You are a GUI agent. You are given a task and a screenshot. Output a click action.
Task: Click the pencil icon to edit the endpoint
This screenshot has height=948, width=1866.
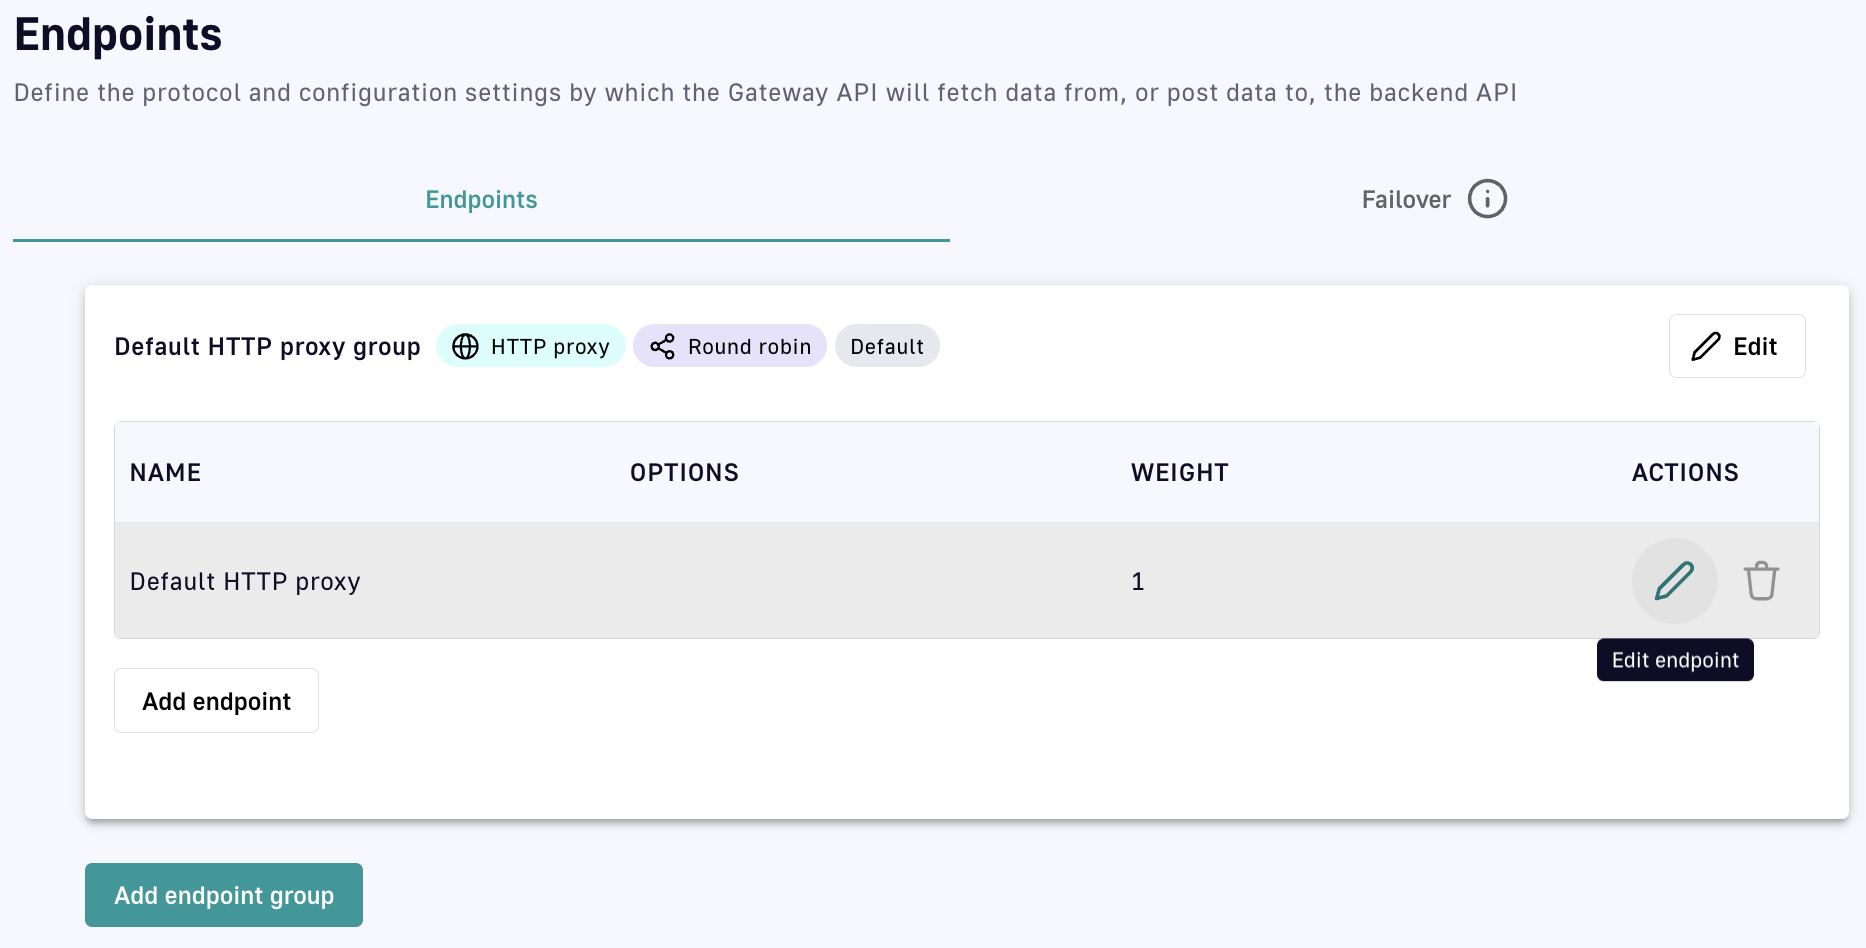pyautogui.click(x=1674, y=581)
